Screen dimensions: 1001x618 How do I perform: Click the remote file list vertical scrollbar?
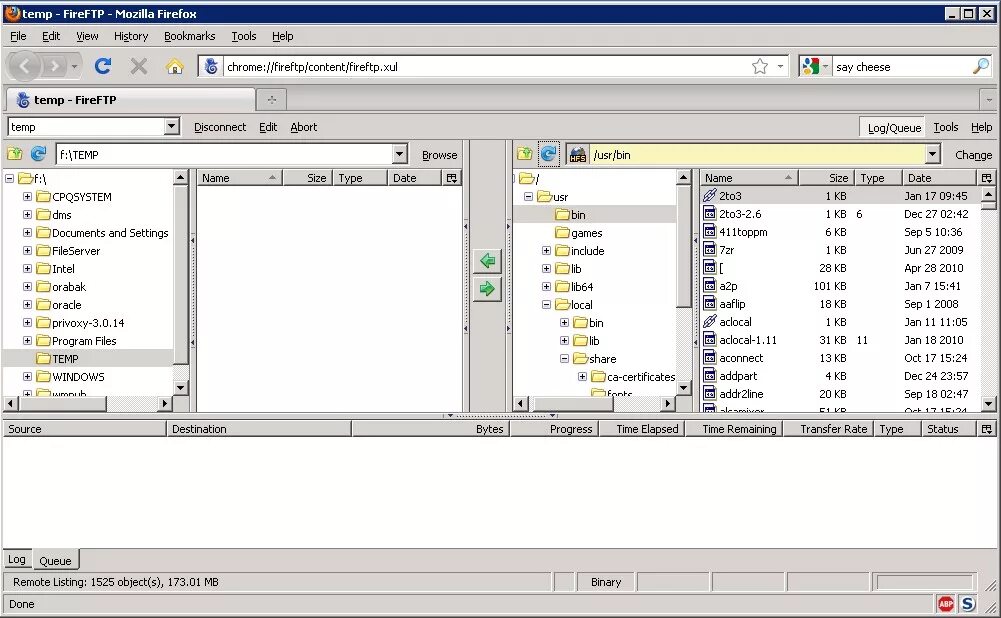988,299
